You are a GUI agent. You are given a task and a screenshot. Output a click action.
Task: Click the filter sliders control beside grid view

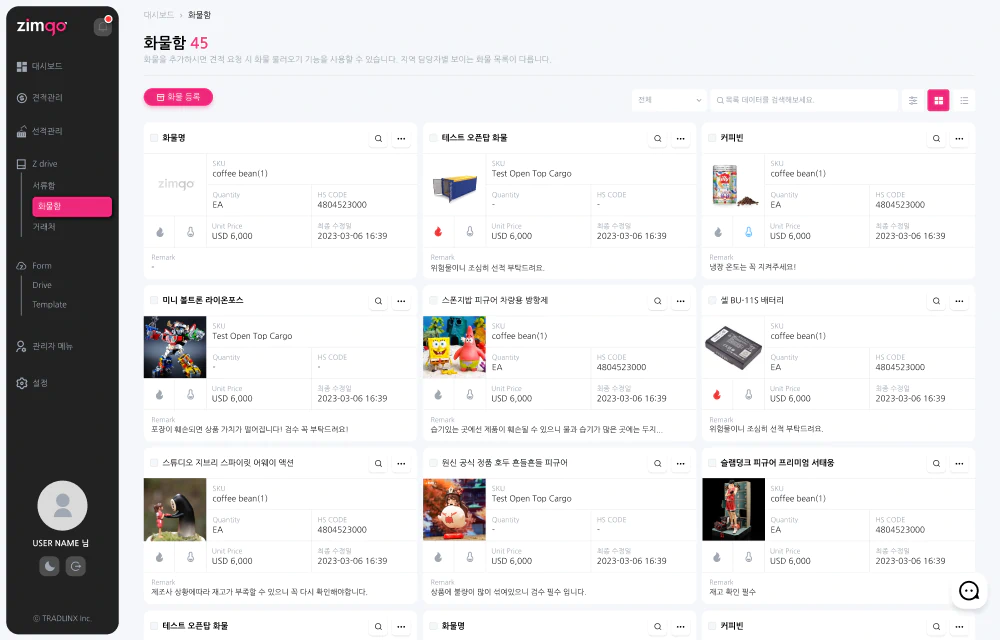click(x=913, y=100)
